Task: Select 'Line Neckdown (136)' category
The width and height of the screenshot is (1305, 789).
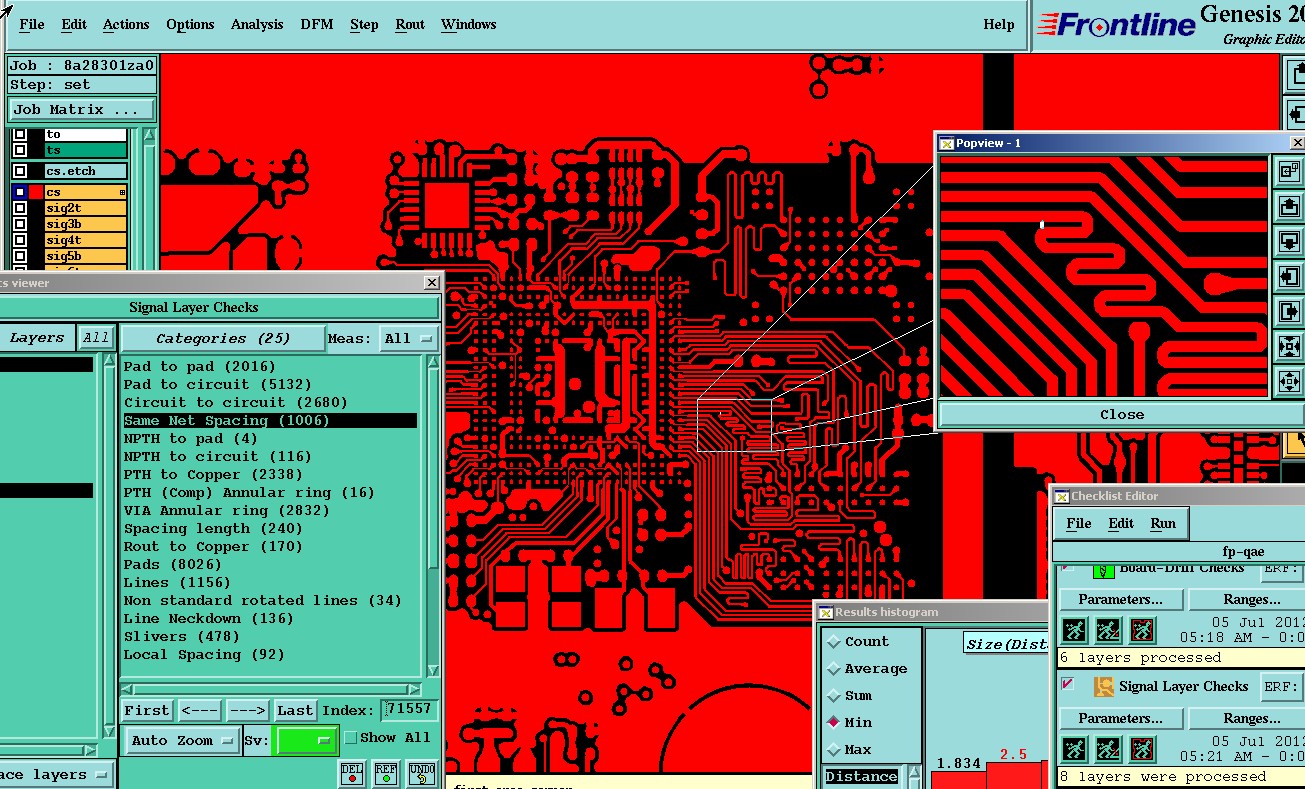Action: click(209, 618)
